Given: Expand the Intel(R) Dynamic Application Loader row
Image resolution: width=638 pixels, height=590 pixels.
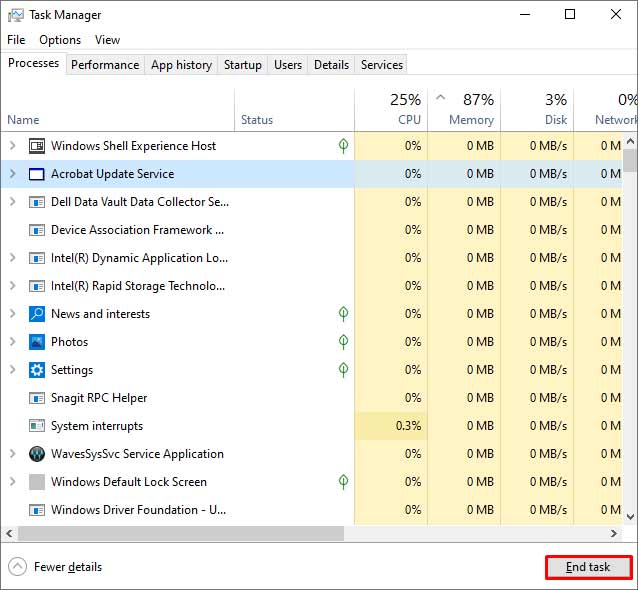Looking at the screenshot, I should [13, 258].
